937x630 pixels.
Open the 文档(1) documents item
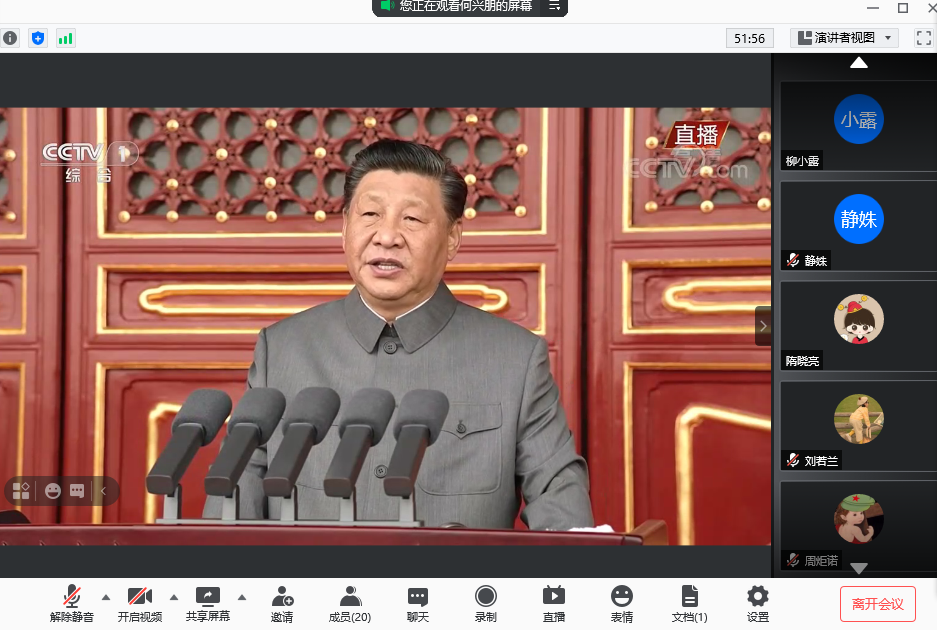pyautogui.click(x=689, y=603)
